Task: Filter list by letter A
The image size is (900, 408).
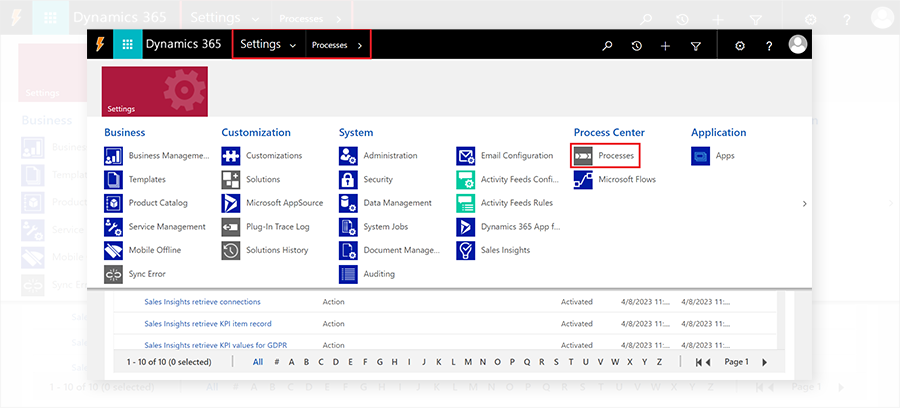Action: tap(292, 362)
